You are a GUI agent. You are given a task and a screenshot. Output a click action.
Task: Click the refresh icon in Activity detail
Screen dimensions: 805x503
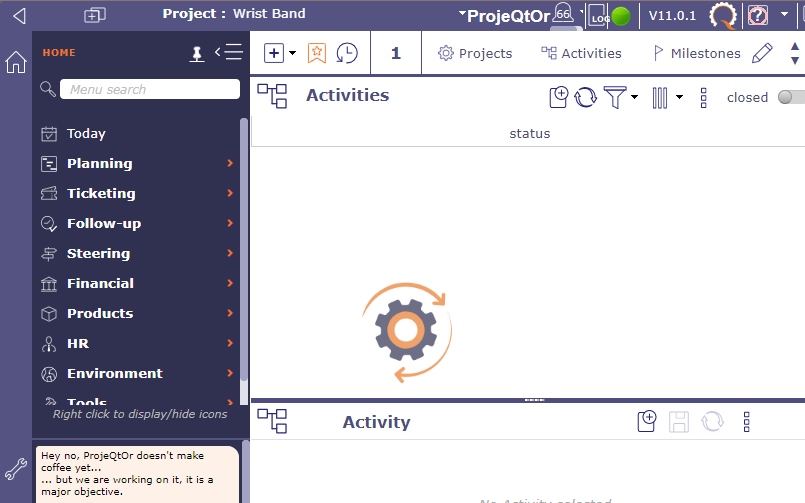pyautogui.click(x=713, y=422)
